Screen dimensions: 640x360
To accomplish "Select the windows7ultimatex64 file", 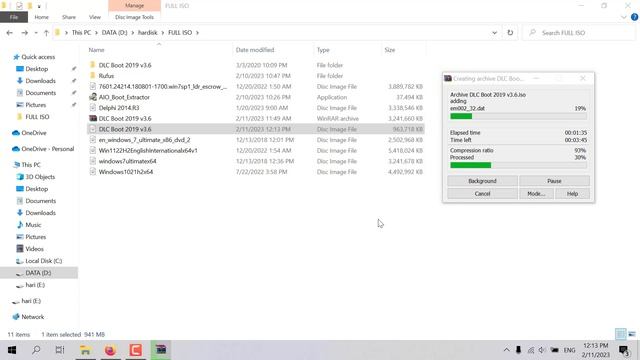I will click(127, 161).
